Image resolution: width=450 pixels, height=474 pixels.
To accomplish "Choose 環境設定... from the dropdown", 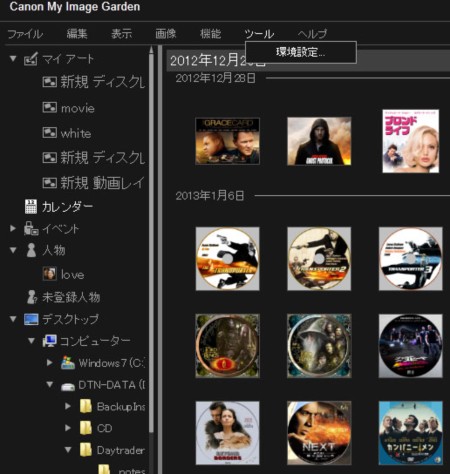I will pyautogui.click(x=301, y=52).
